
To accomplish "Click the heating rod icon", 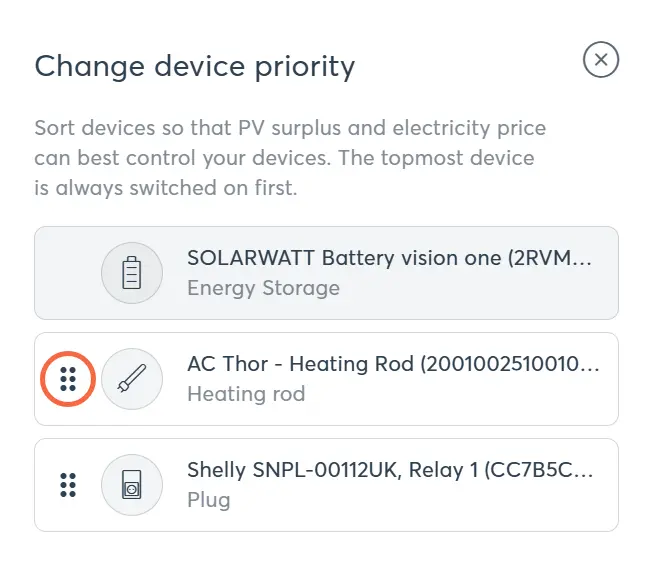I will coord(132,379).
